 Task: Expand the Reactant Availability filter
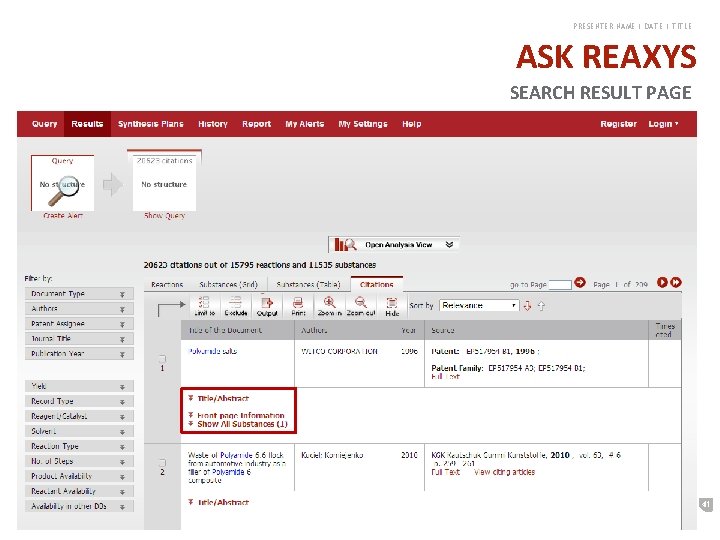click(79, 491)
